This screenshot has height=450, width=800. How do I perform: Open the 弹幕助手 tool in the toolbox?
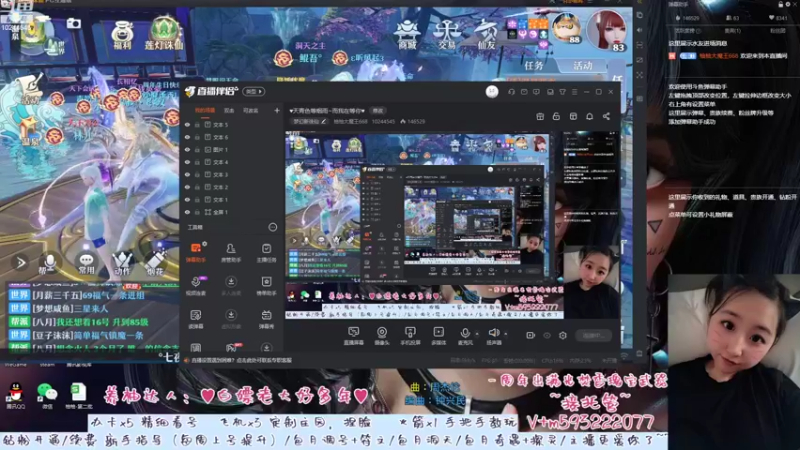tap(195, 252)
